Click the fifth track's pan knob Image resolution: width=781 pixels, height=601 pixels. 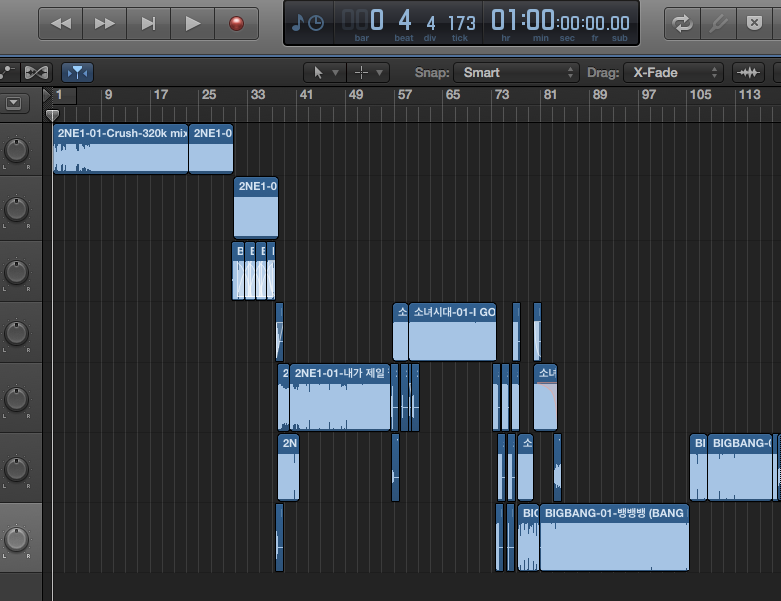tap(16, 399)
